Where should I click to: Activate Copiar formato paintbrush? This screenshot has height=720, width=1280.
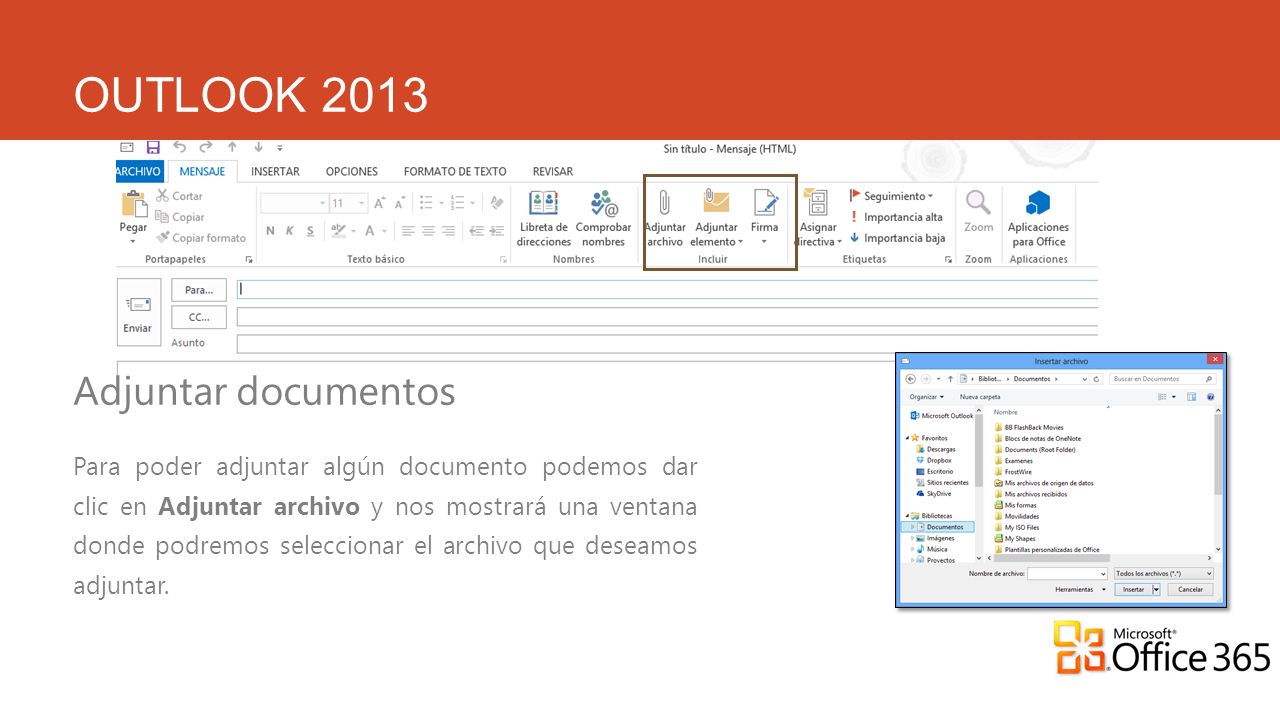pos(201,238)
